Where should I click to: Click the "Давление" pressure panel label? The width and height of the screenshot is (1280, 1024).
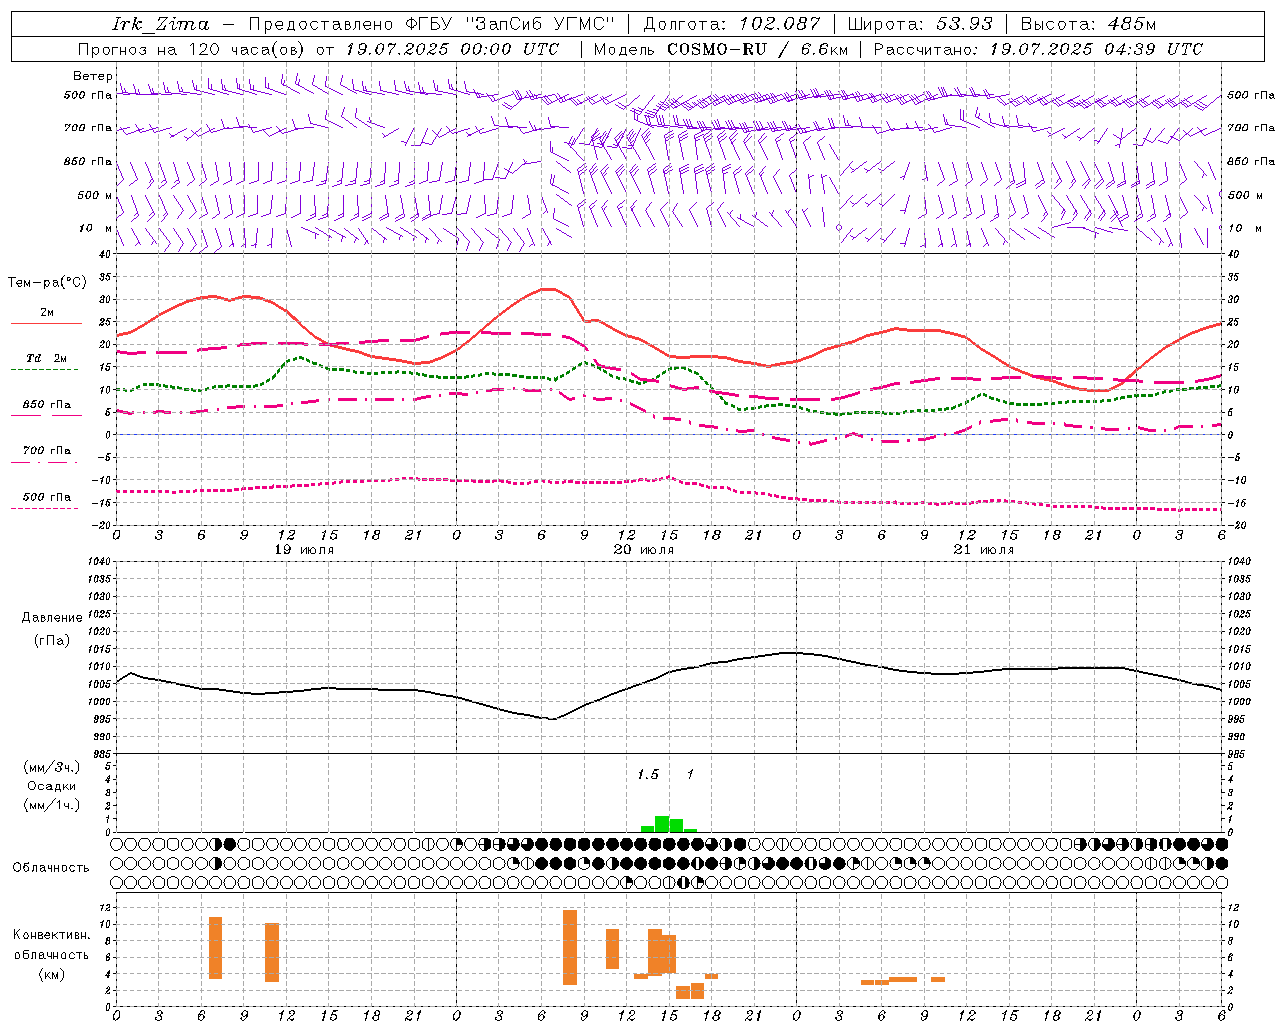click(52, 618)
